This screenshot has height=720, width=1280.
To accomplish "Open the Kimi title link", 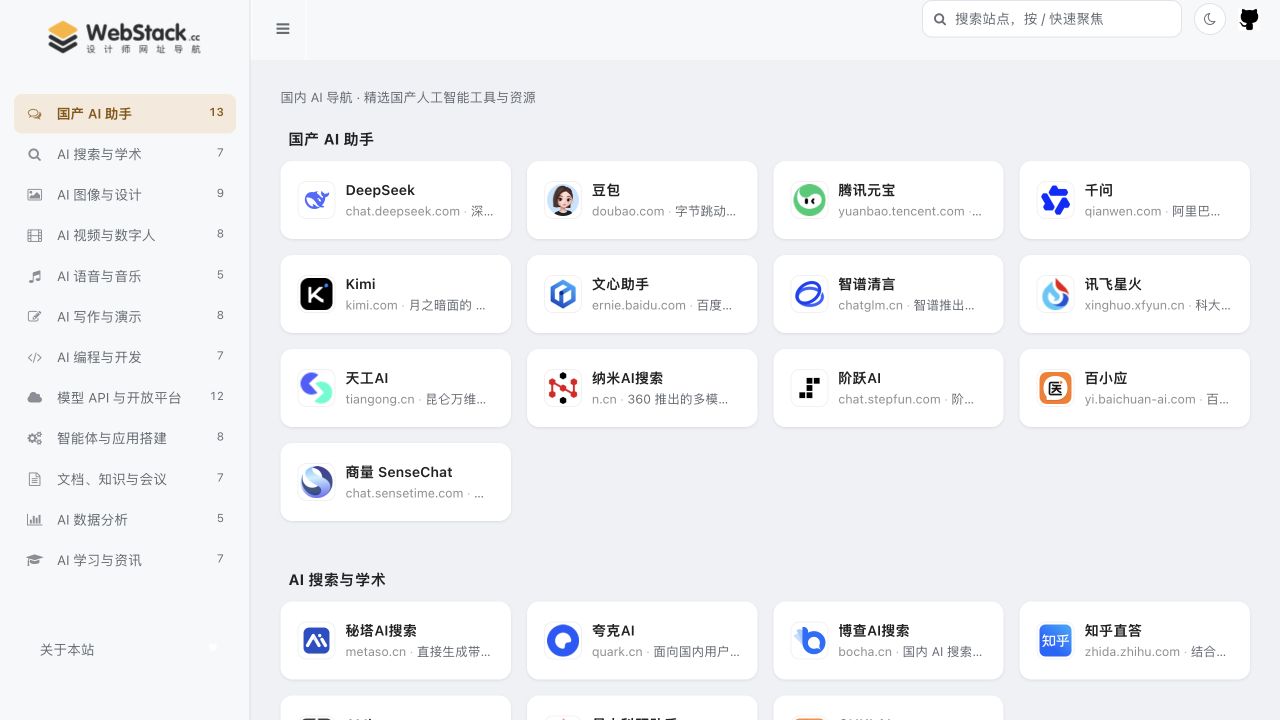I will (361, 284).
